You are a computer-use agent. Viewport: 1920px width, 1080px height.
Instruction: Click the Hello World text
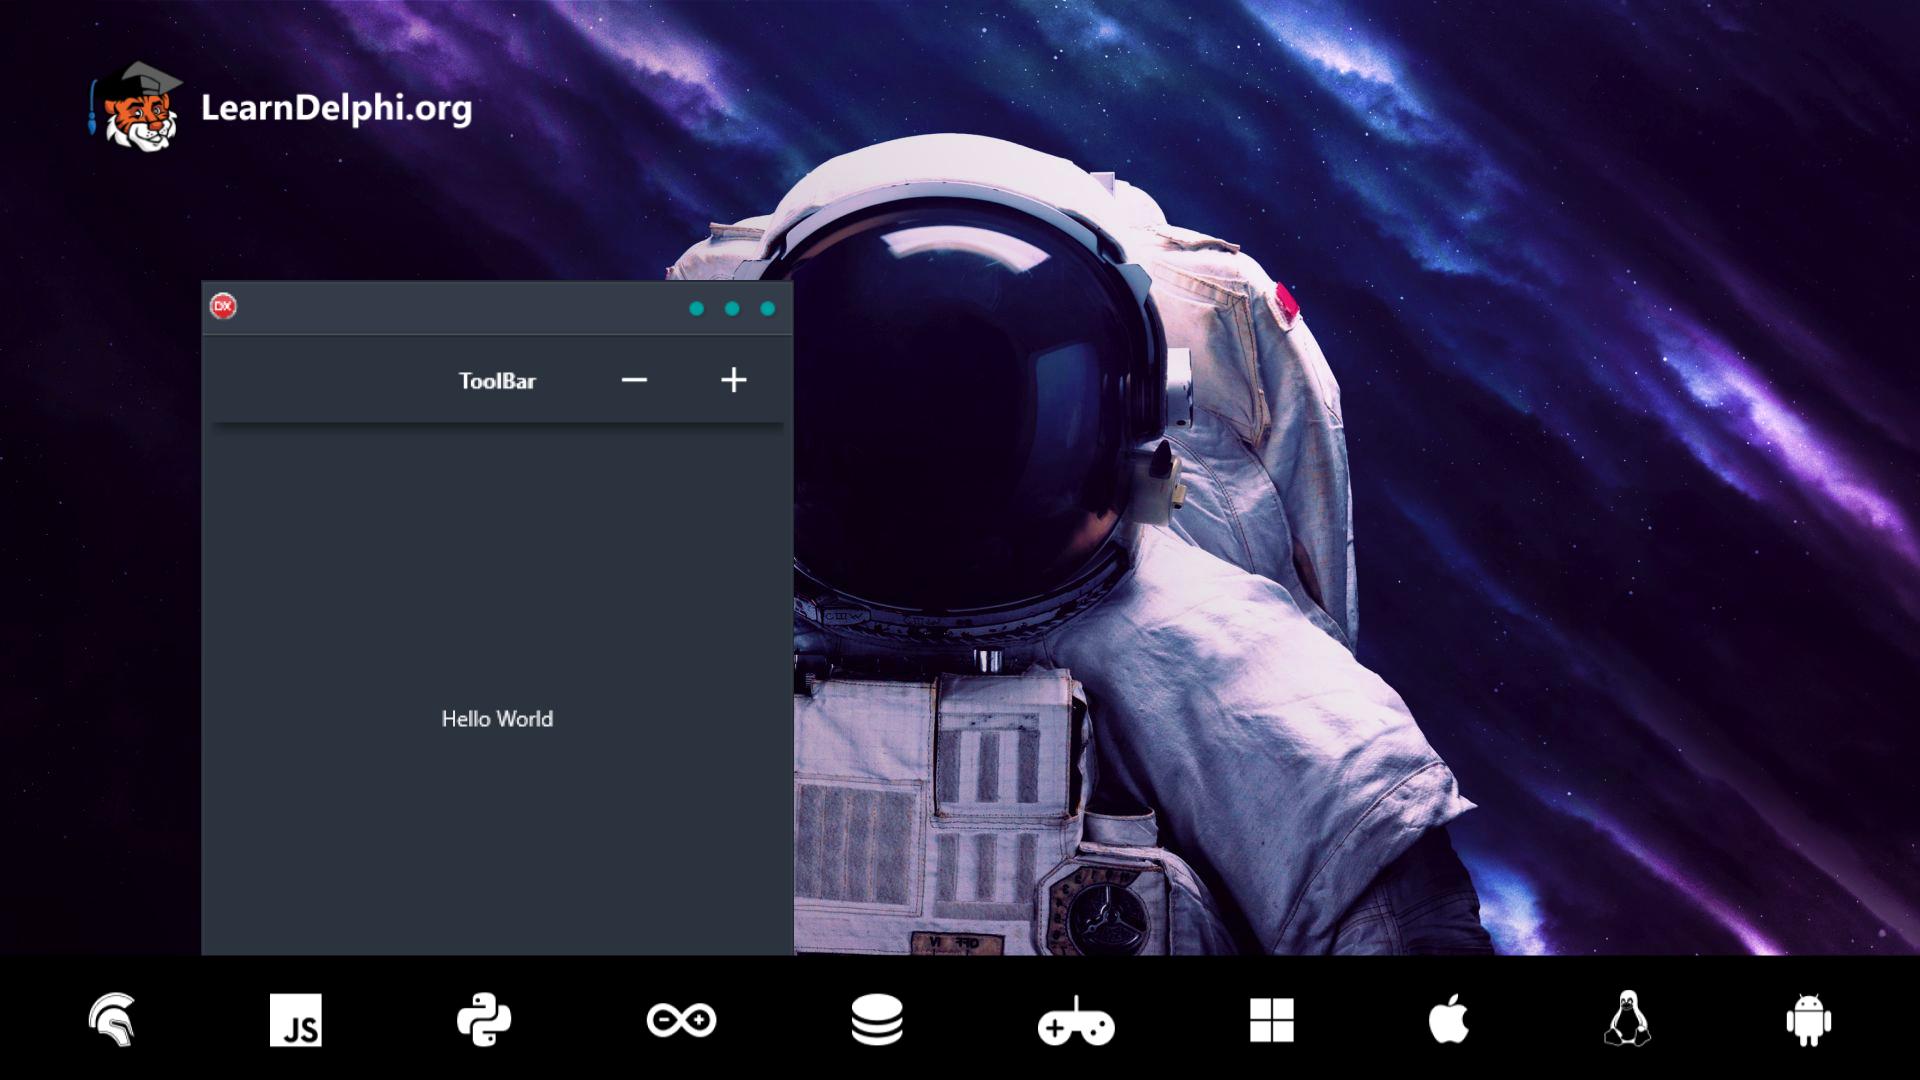click(x=496, y=719)
